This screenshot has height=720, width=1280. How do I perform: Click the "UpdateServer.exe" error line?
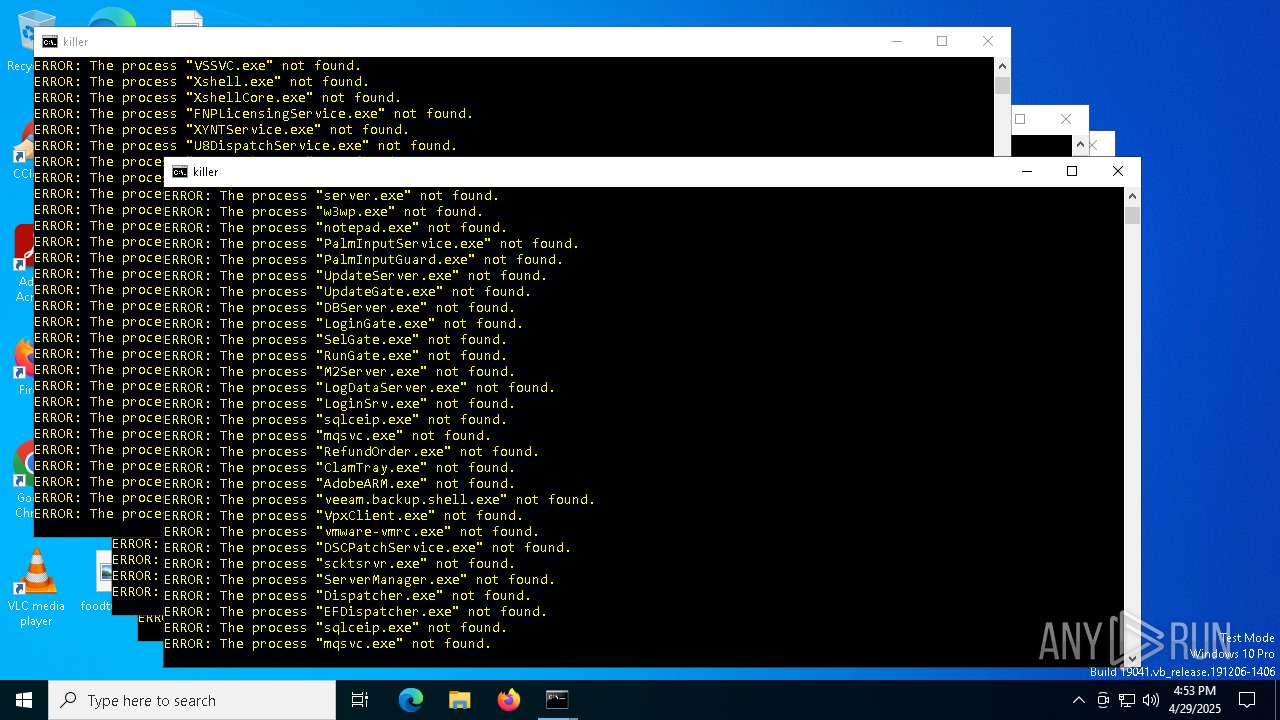pyautogui.click(x=356, y=276)
